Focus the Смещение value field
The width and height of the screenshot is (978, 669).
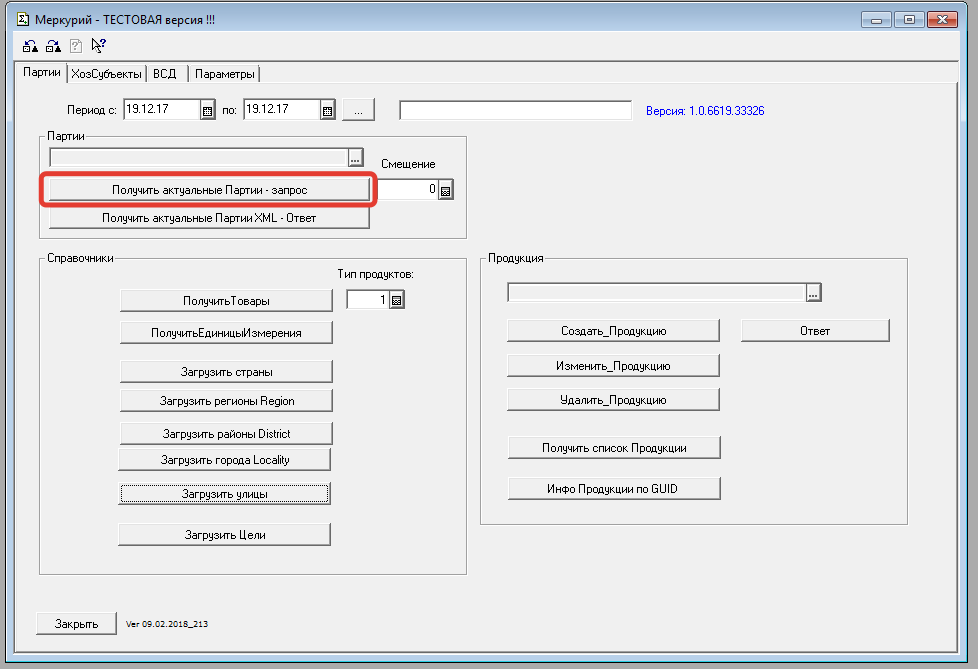click(x=408, y=190)
